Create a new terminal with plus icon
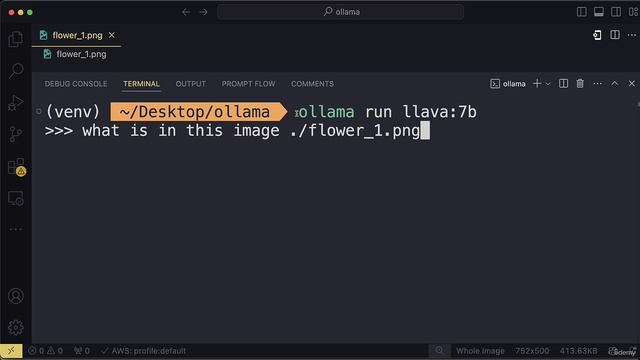 [537, 84]
